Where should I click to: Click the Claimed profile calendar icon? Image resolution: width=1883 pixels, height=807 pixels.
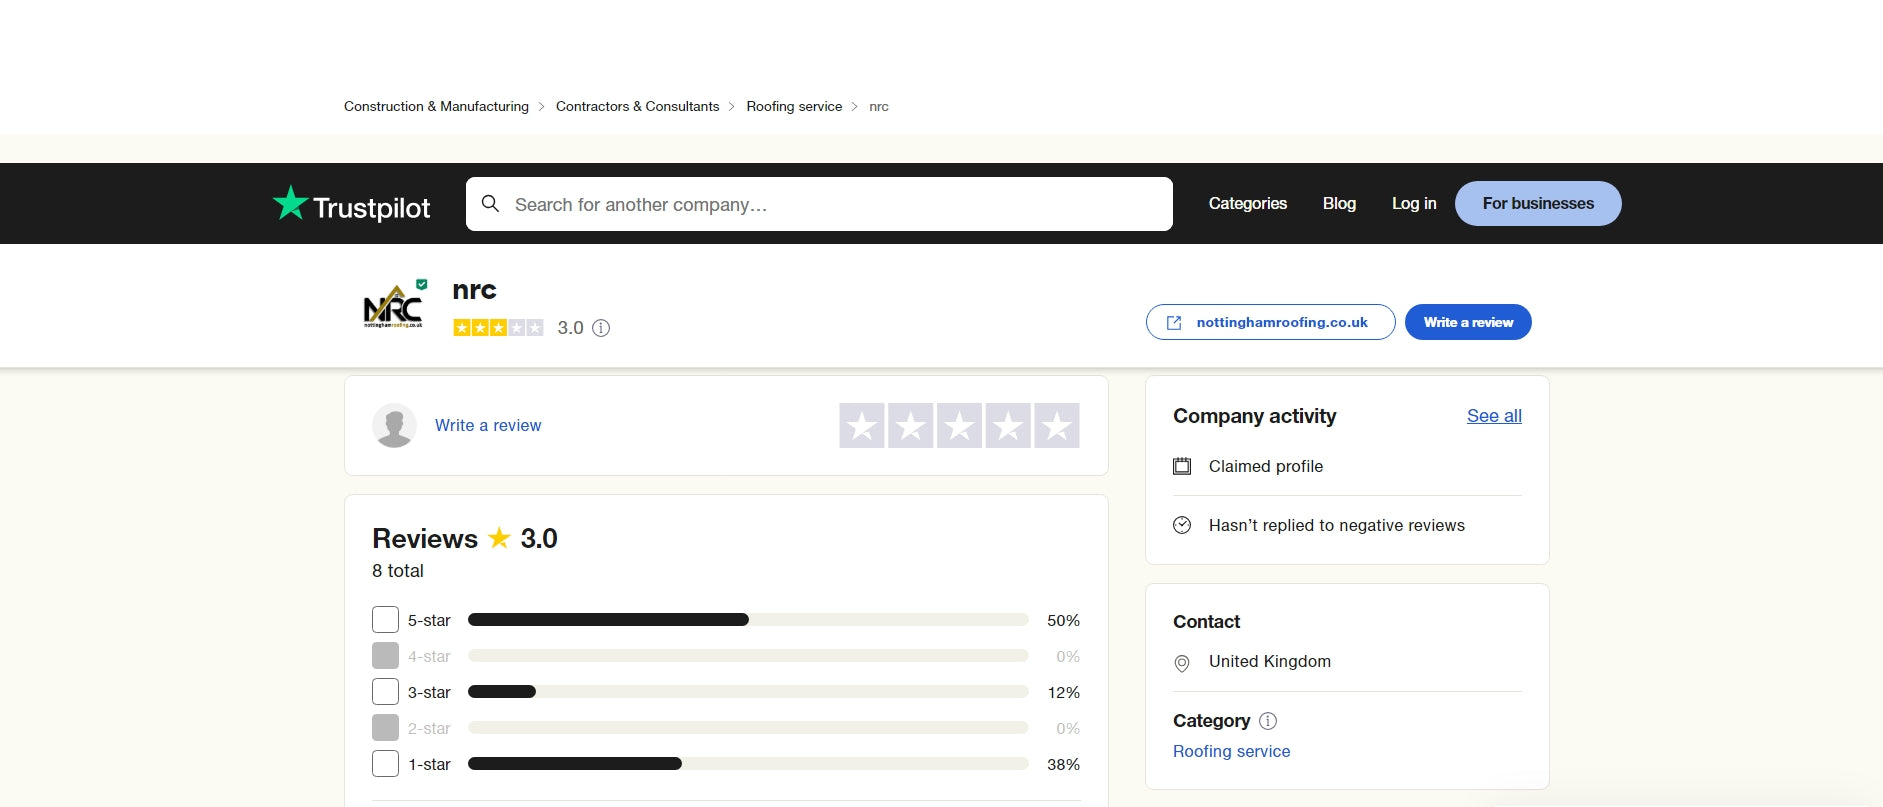click(x=1182, y=466)
